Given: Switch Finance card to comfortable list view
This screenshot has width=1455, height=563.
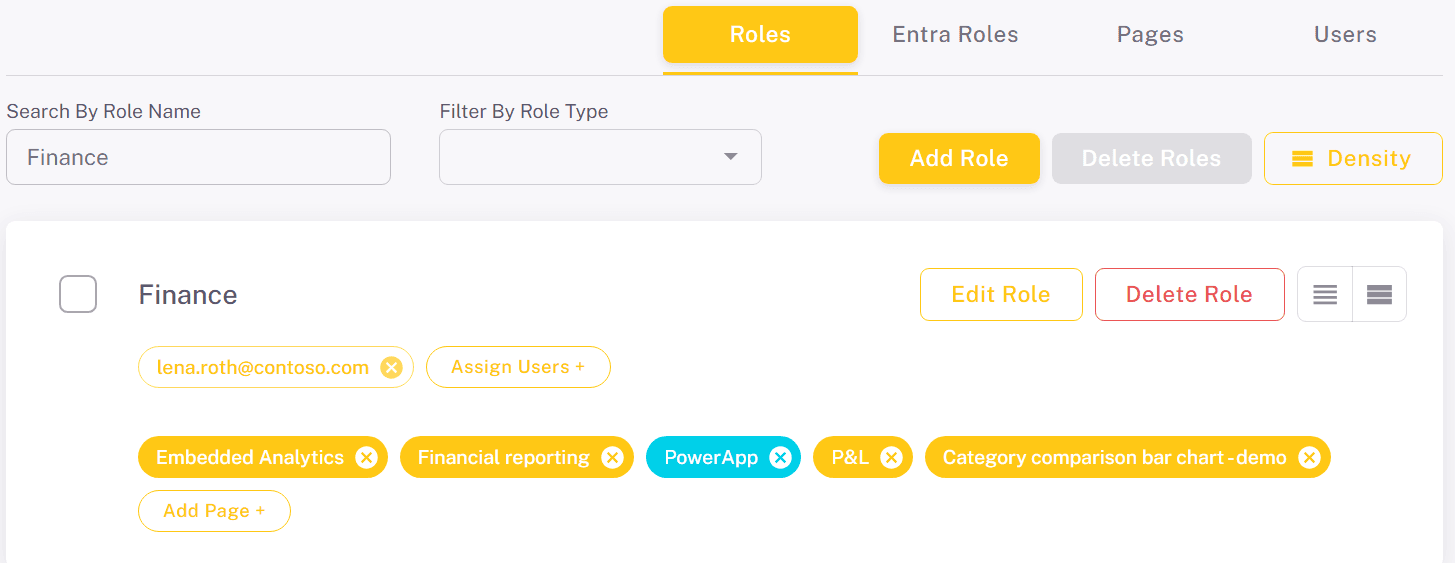Looking at the screenshot, I should (1379, 294).
